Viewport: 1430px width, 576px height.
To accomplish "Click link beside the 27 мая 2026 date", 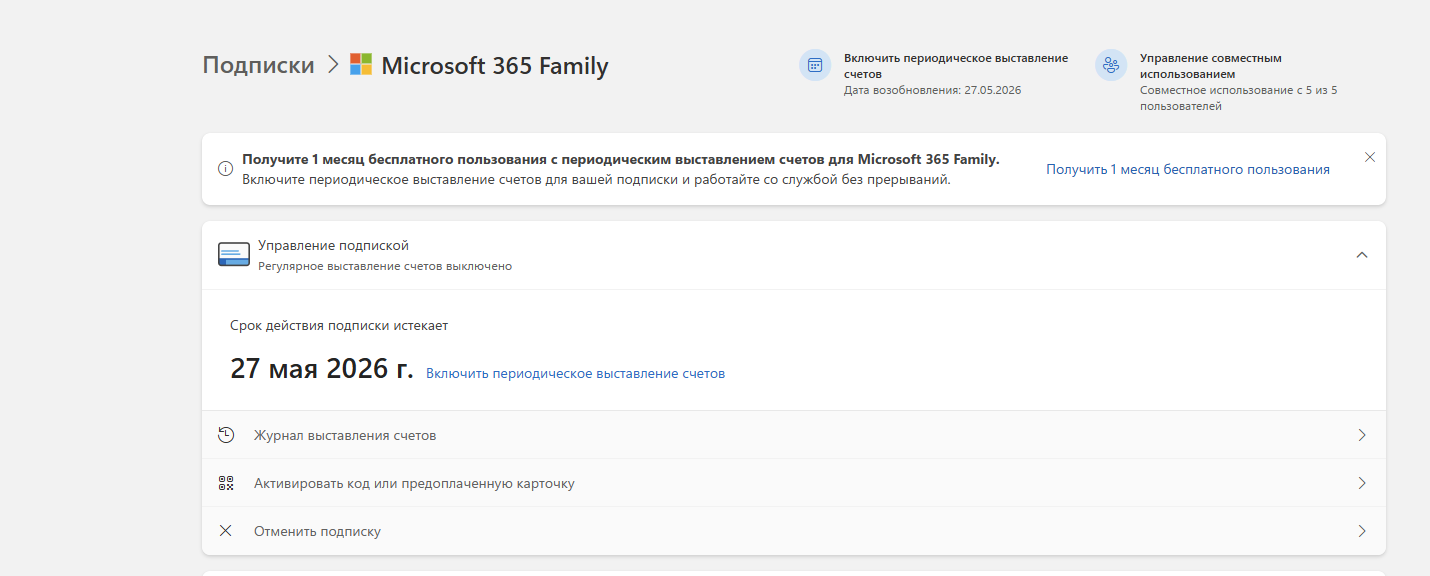I will pyautogui.click(x=575, y=374).
